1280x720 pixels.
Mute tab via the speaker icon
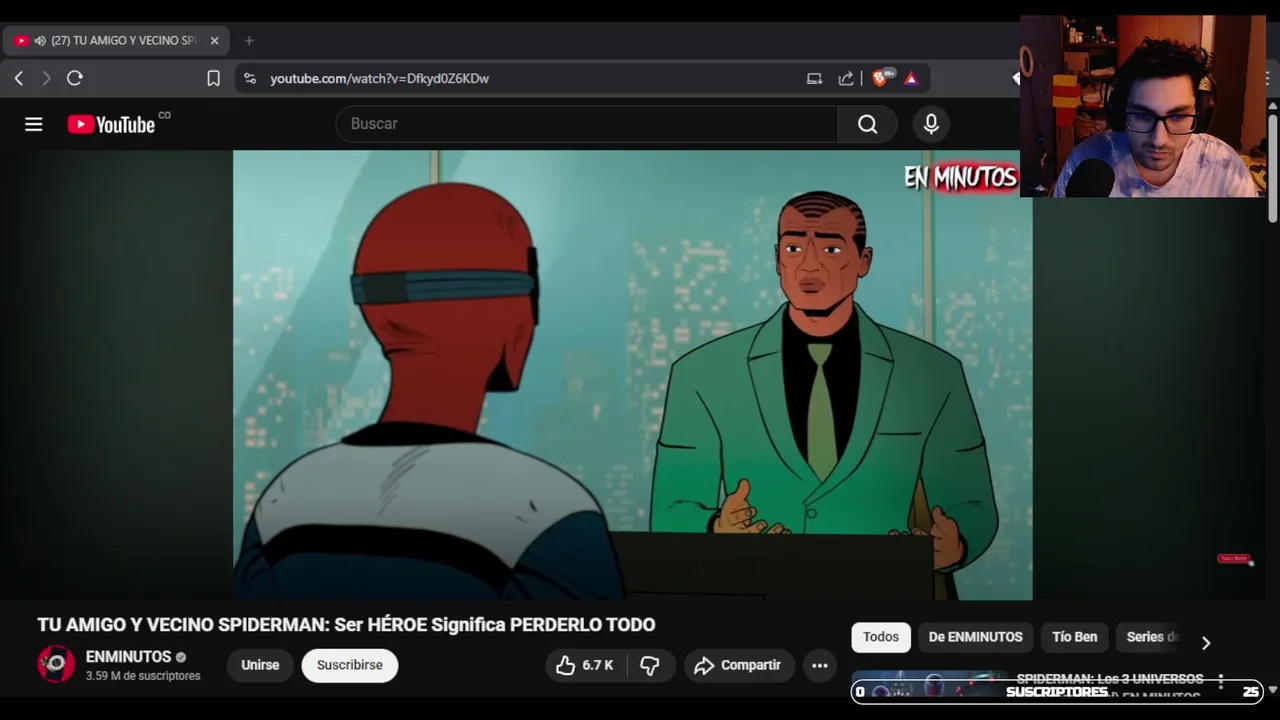point(40,41)
